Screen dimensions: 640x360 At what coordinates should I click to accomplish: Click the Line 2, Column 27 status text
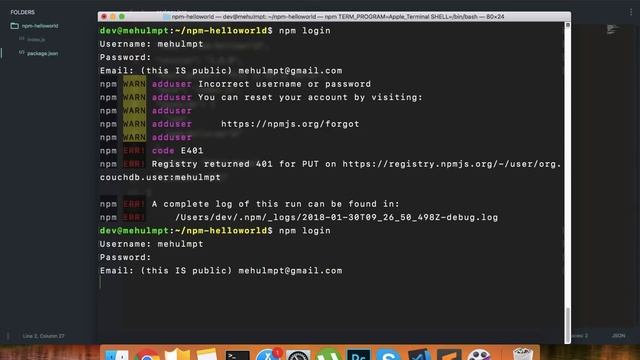point(43,336)
